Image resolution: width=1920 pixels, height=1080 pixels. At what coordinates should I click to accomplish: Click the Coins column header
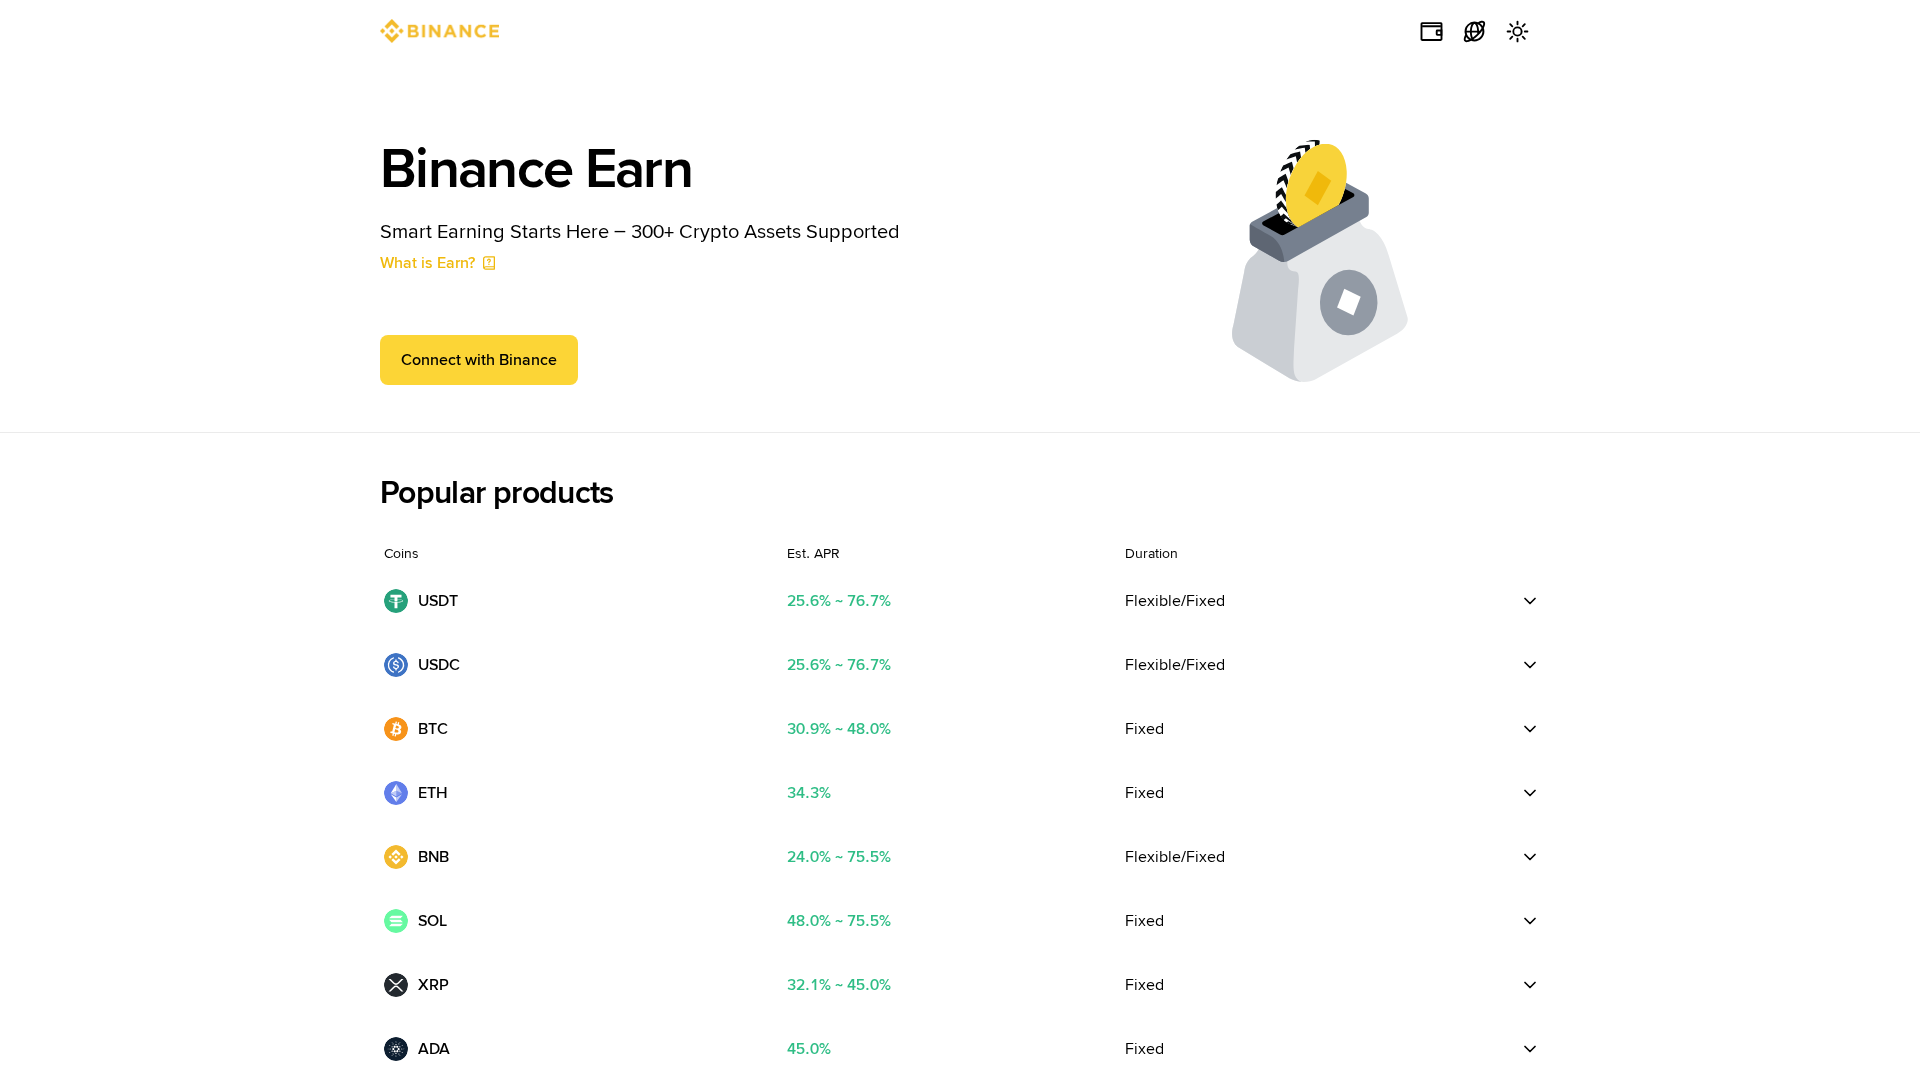401,554
